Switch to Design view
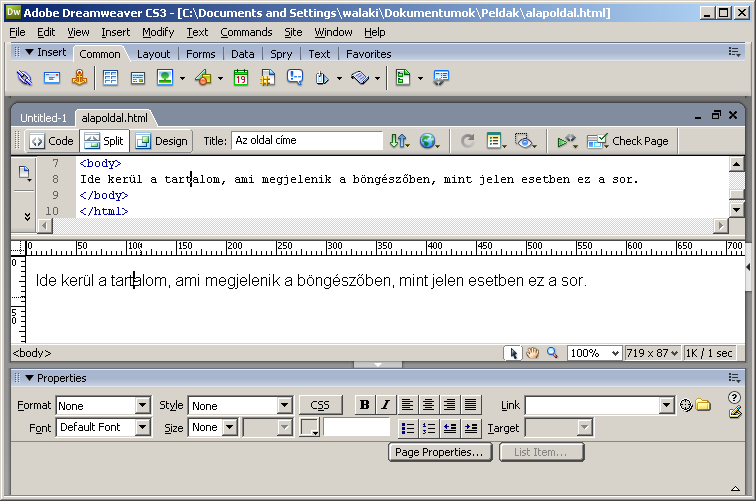Screen dimensions: 756x501 [162, 141]
